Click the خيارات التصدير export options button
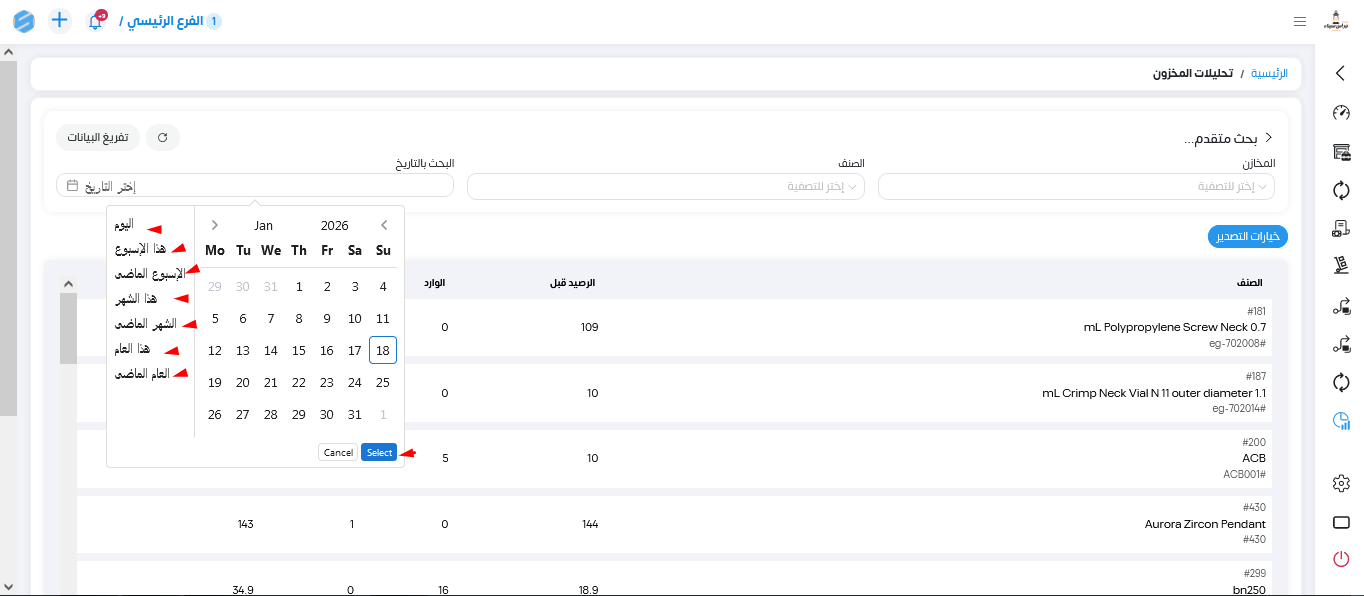The width and height of the screenshot is (1364, 596). click(x=1247, y=237)
